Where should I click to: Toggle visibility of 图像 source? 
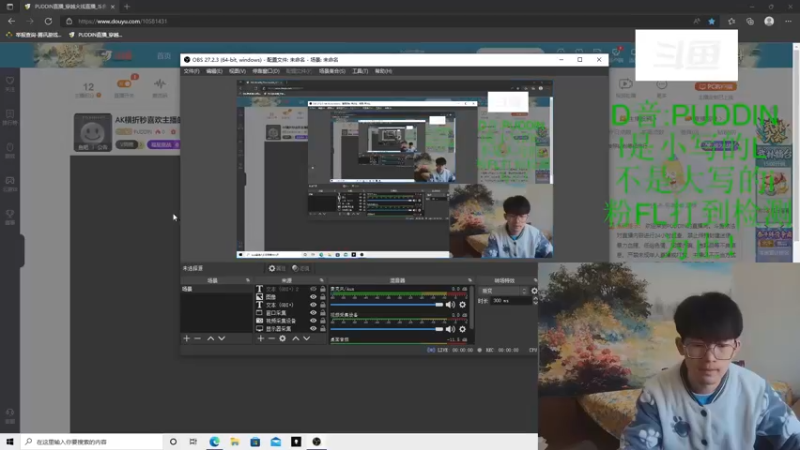coord(313,297)
